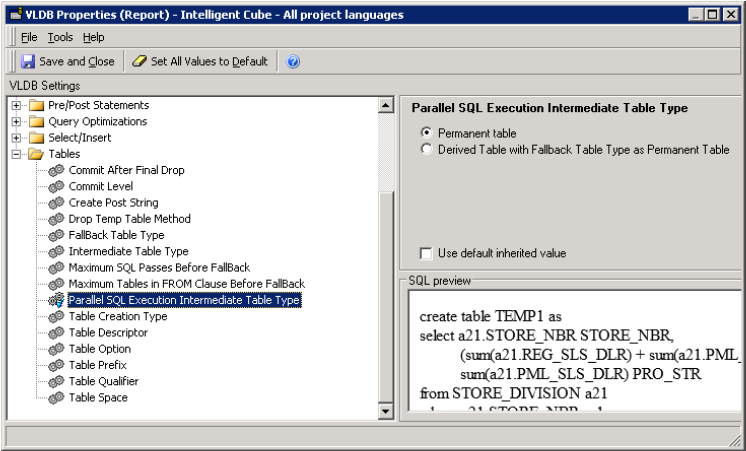Expand the Select/Insert folder node

[16, 138]
